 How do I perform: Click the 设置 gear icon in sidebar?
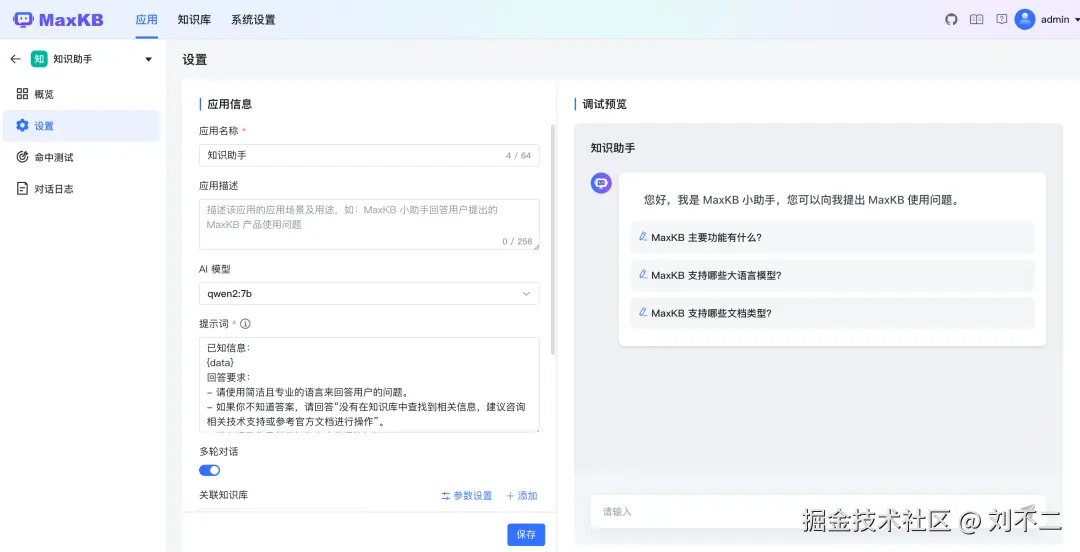coord(22,125)
